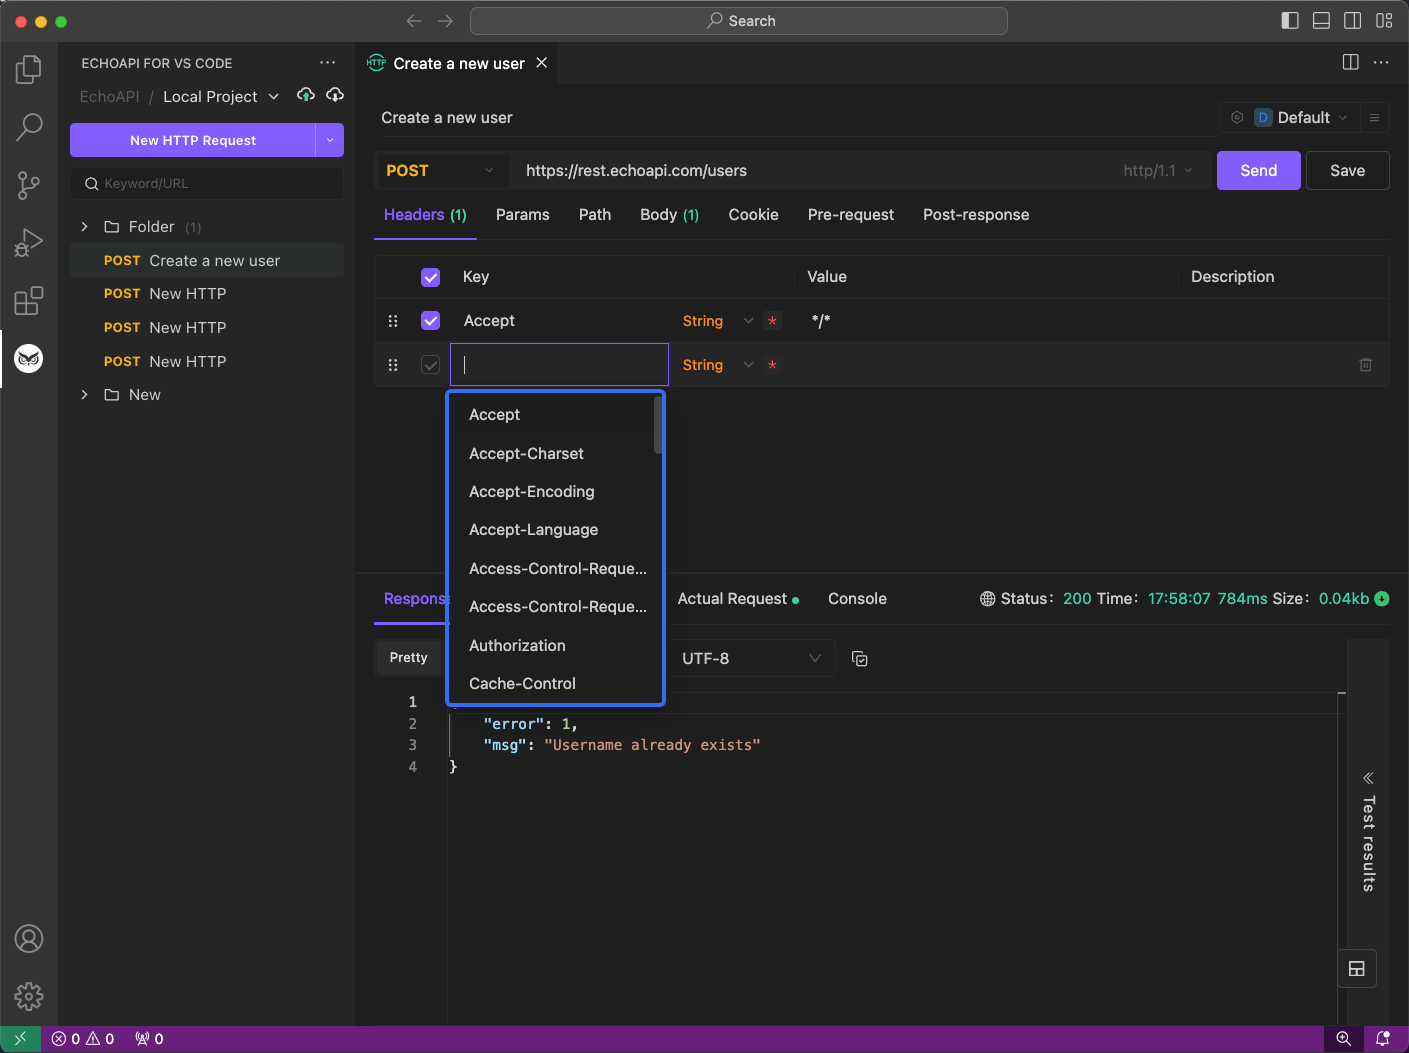1409x1053 pixels.
Task: Click the layout toggle icon below Test results
Action: point(1357,968)
